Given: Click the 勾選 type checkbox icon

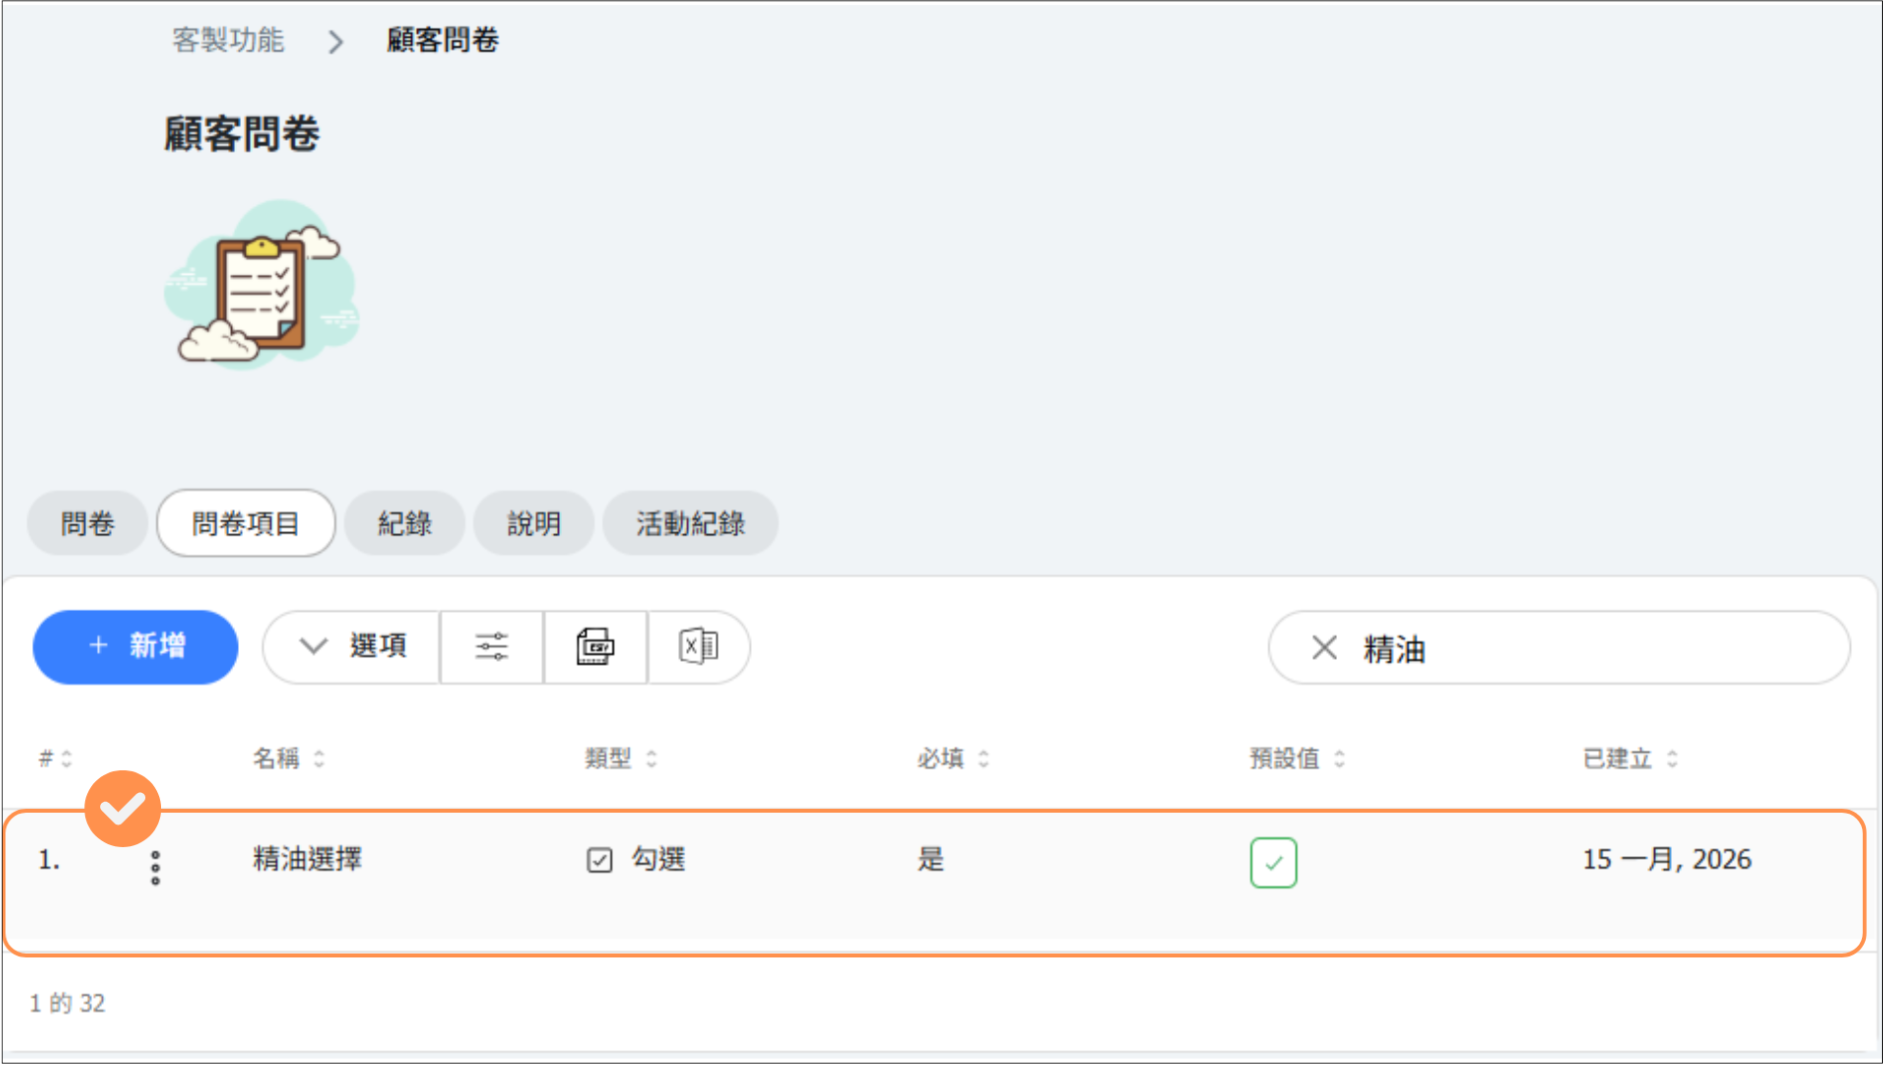Looking at the screenshot, I should point(599,860).
